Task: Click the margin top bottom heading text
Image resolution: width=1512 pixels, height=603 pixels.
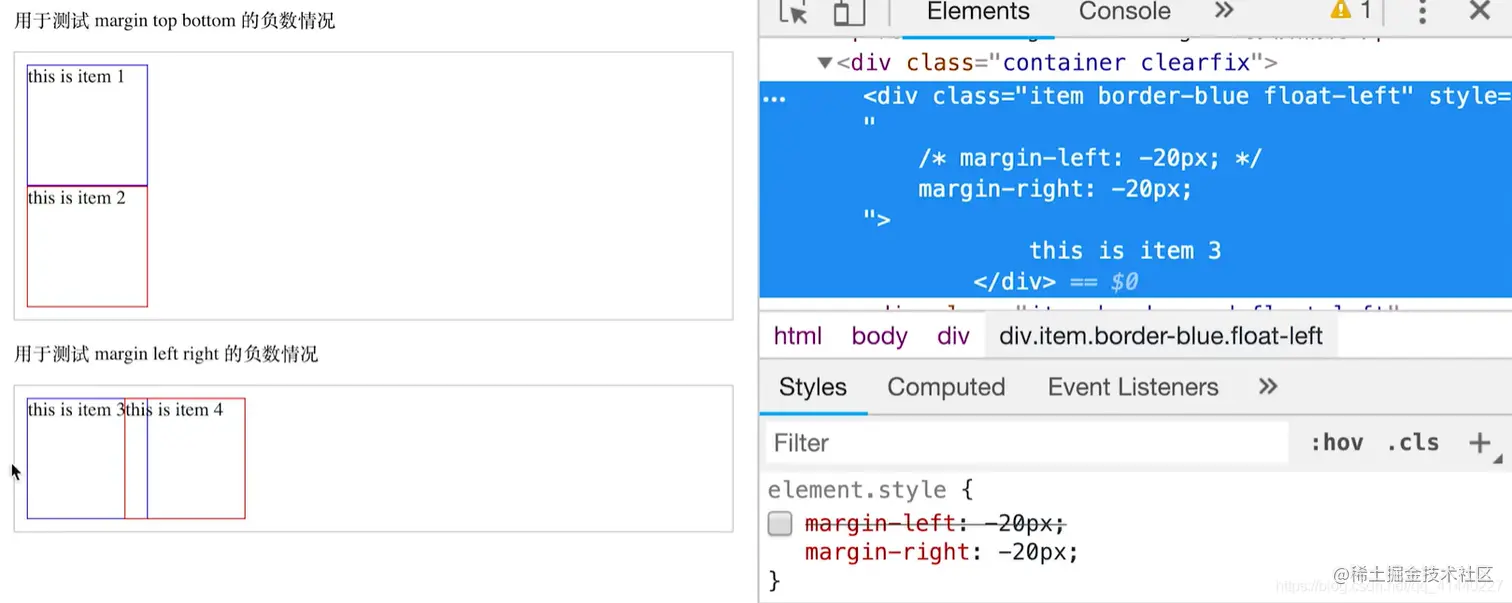Action: 175,21
